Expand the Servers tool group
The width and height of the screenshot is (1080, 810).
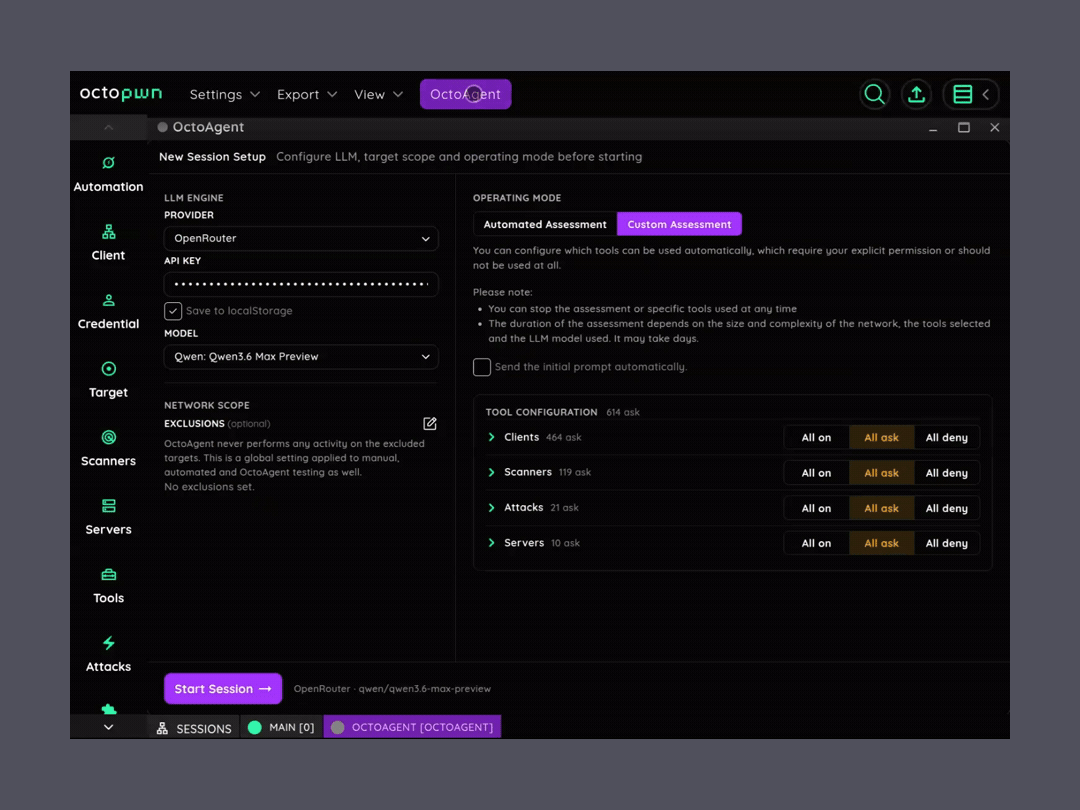pos(491,543)
